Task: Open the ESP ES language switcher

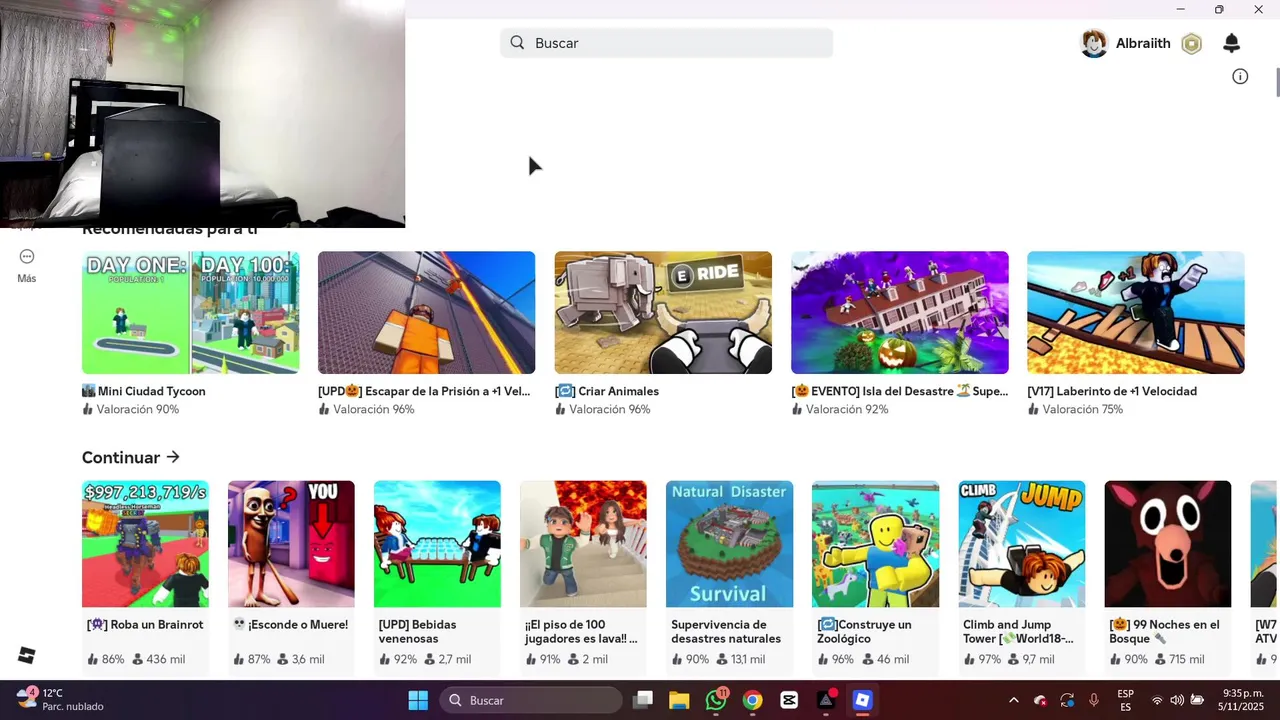Action: [x=1126, y=700]
